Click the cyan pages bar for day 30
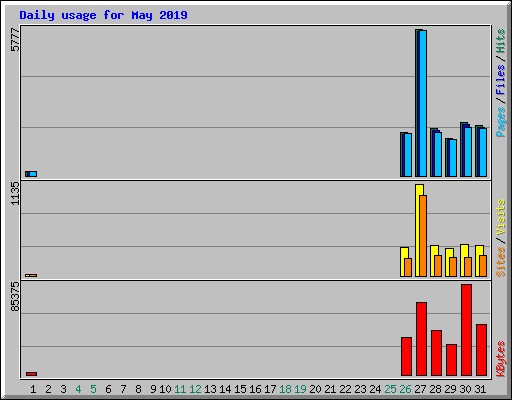 (468, 152)
